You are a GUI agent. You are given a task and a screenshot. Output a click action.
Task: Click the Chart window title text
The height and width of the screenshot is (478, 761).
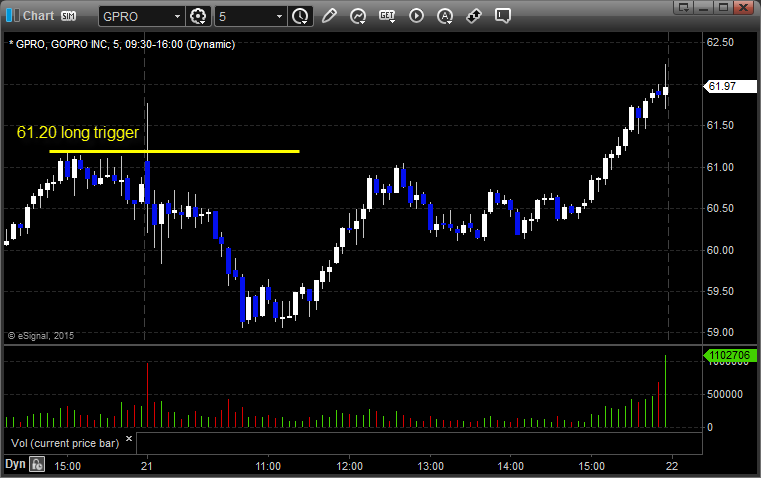(38, 16)
